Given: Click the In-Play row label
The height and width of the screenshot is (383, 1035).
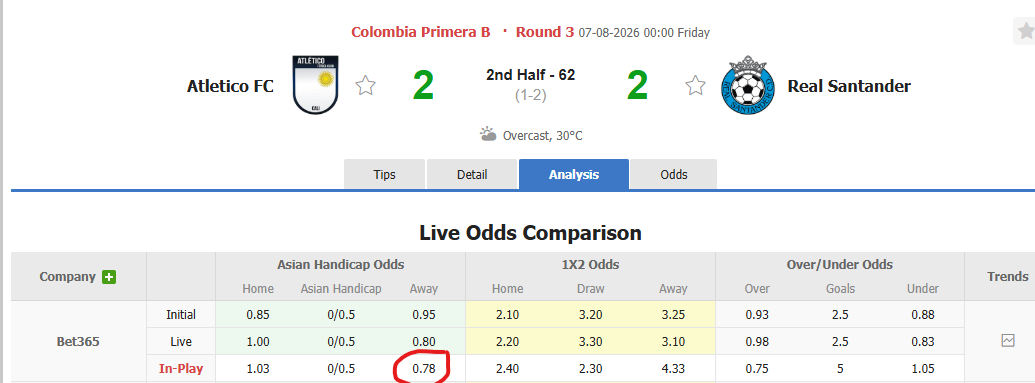Looking at the screenshot, I should (x=181, y=369).
